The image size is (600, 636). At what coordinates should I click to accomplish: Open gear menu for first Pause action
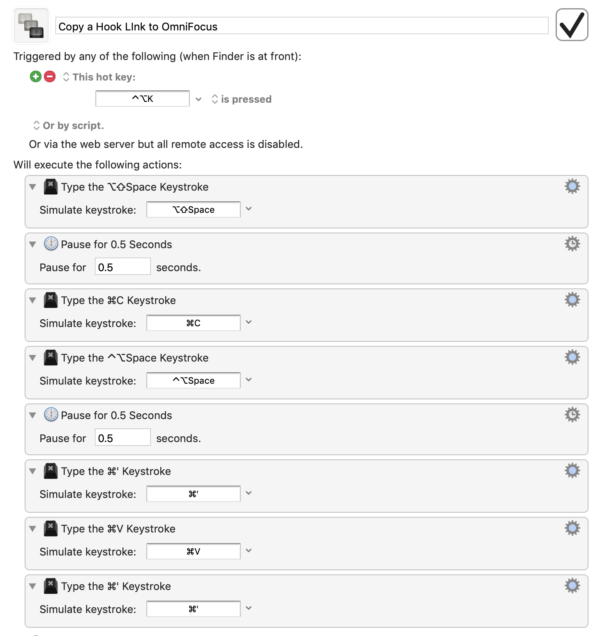[x=571, y=243]
